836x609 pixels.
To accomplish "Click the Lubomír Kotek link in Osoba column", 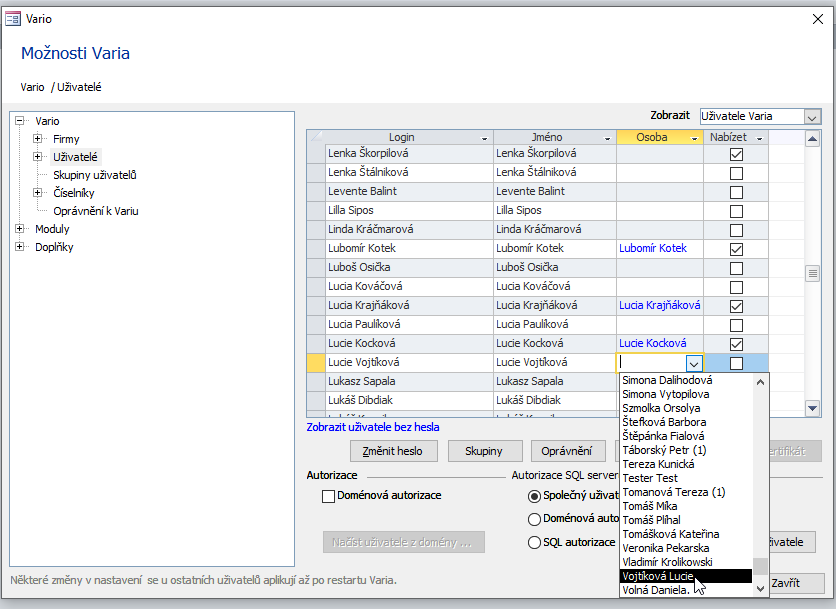I will tap(653, 249).
